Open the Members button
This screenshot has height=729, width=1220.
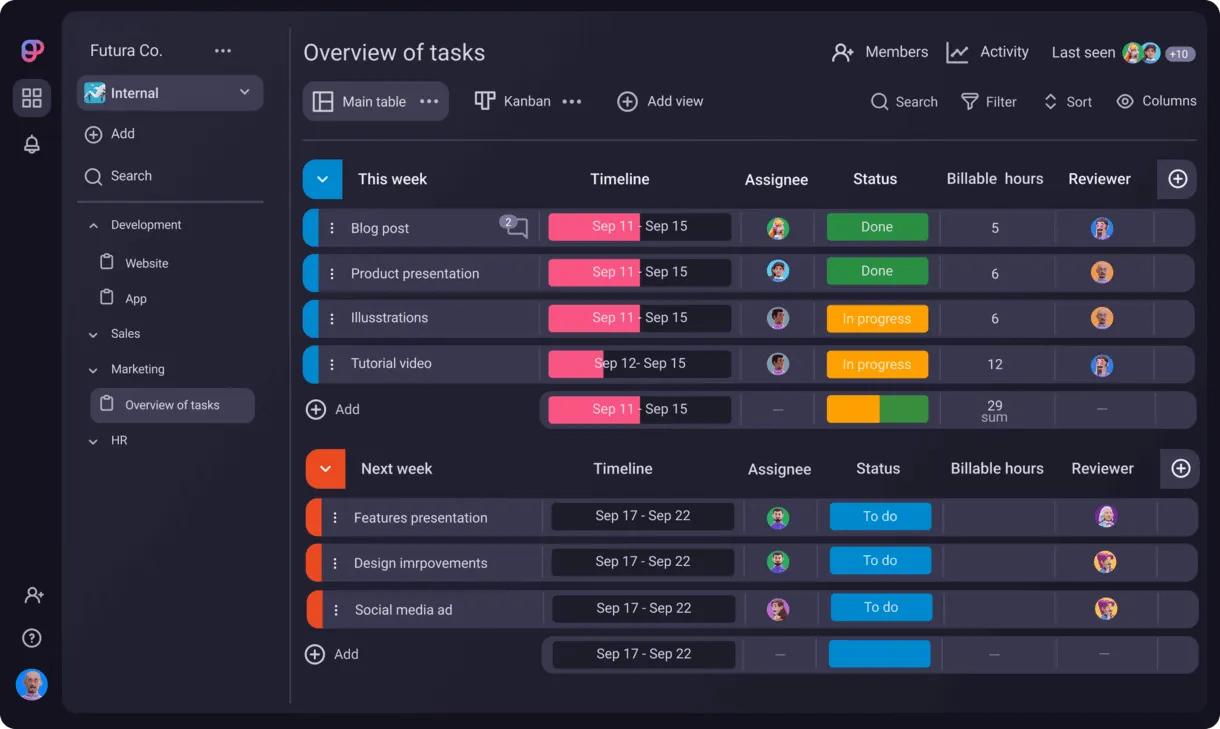(879, 52)
